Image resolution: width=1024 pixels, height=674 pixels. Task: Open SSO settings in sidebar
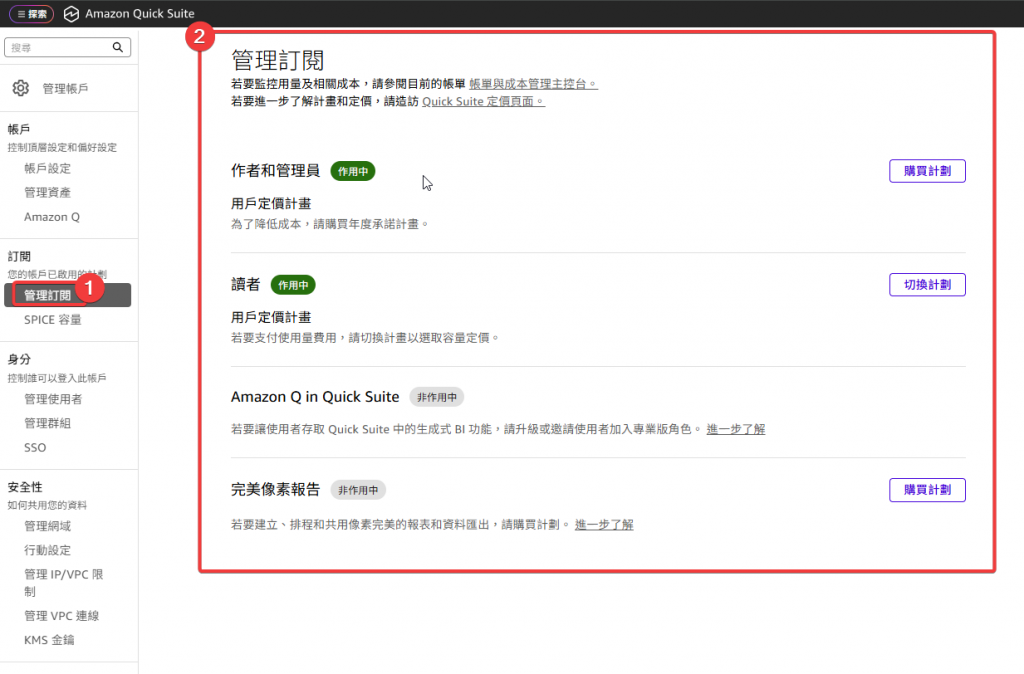pos(35,448)
